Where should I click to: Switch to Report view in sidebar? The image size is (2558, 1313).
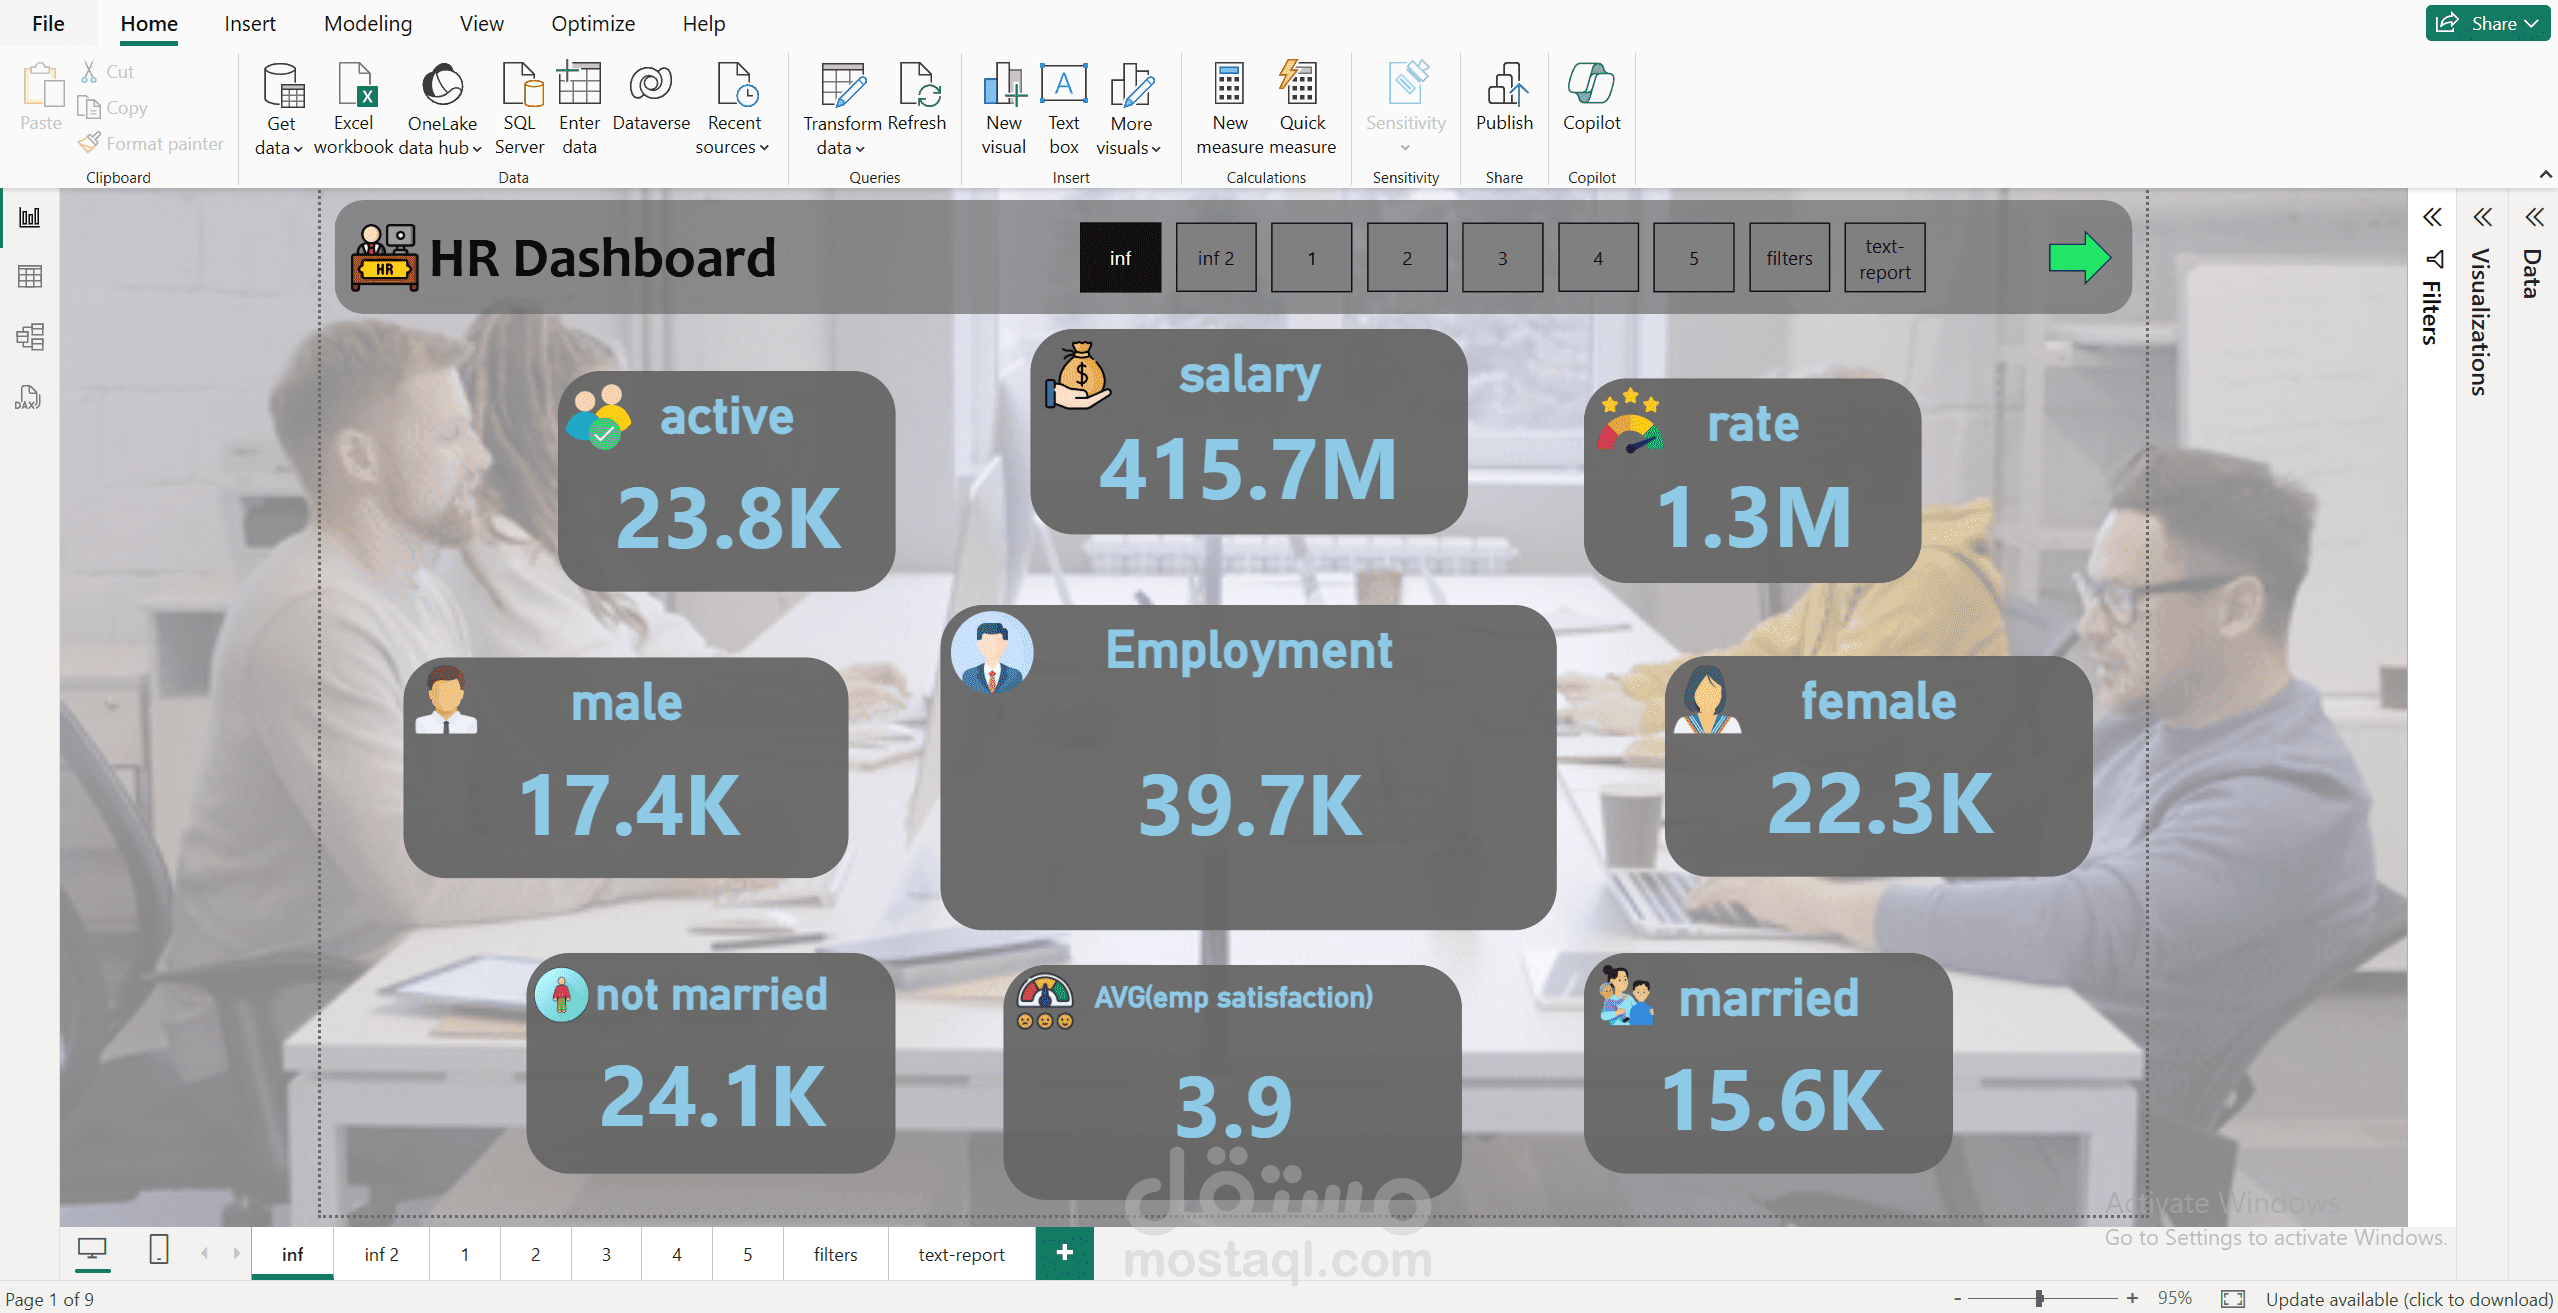(x=30, y=217)
